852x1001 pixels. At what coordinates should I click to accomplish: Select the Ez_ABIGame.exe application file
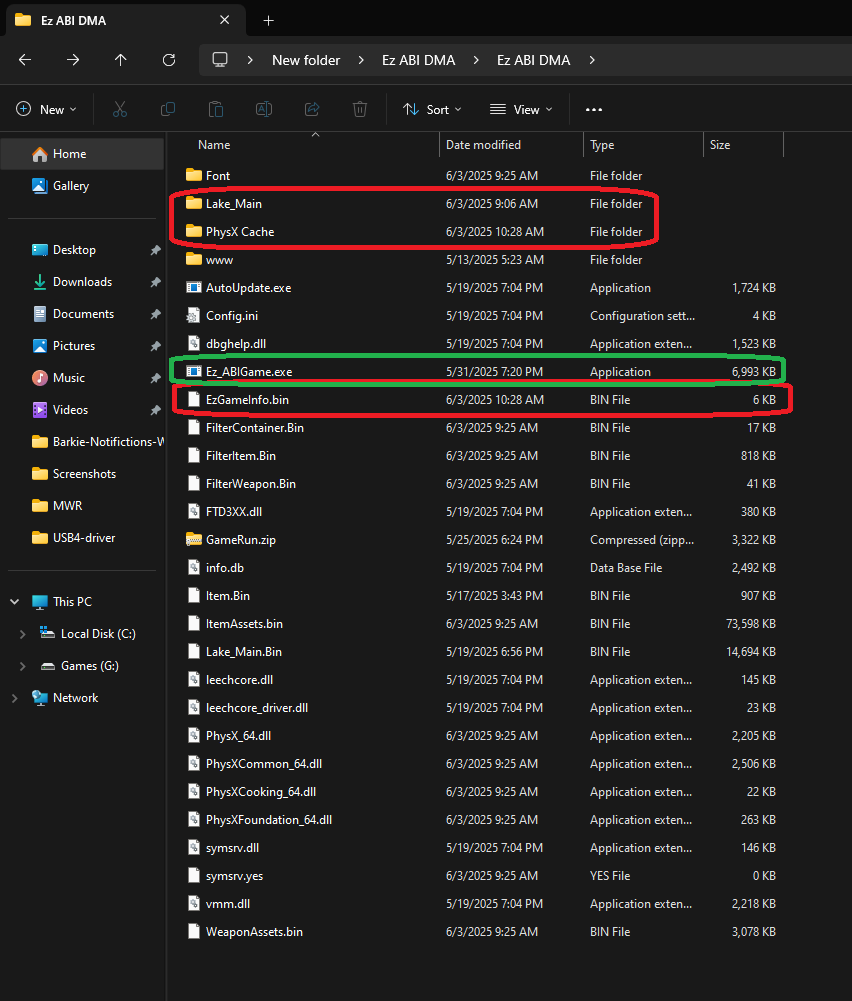pos(248,372)
